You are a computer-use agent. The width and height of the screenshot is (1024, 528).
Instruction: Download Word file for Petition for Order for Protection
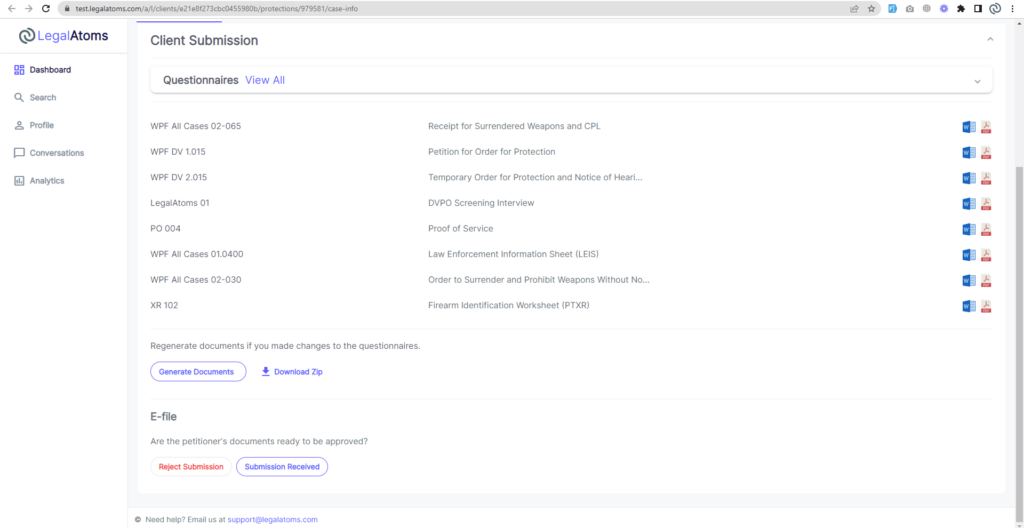pyautogui.click(x=968, y=153)
